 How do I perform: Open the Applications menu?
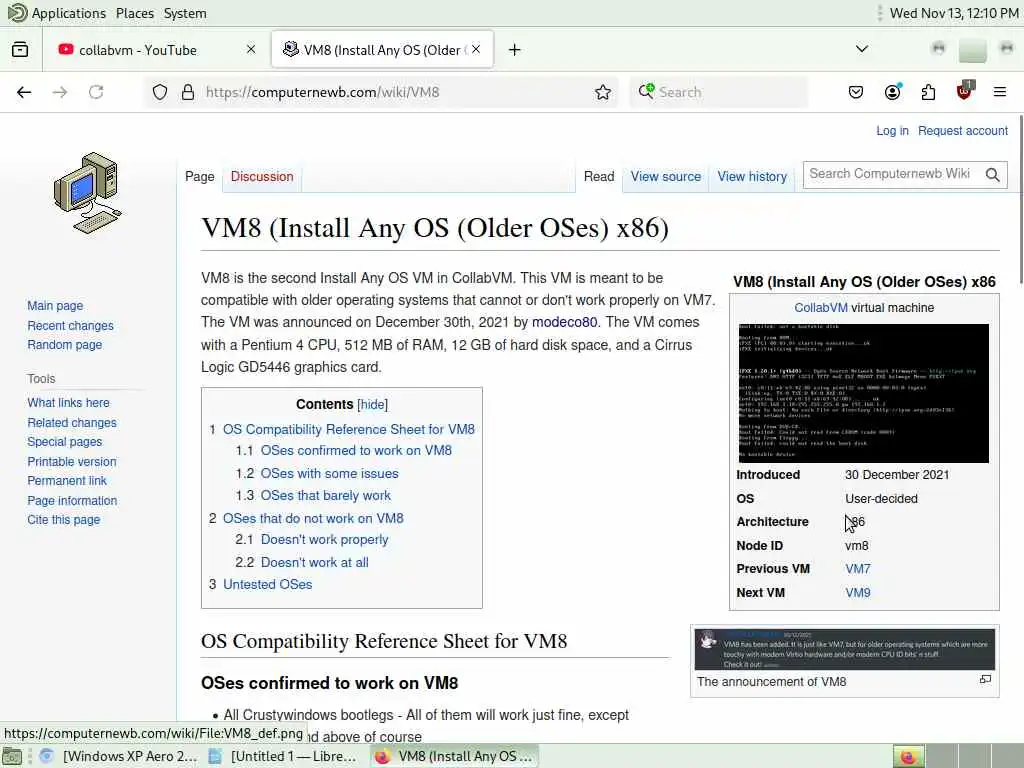click(x=69, y=13)
